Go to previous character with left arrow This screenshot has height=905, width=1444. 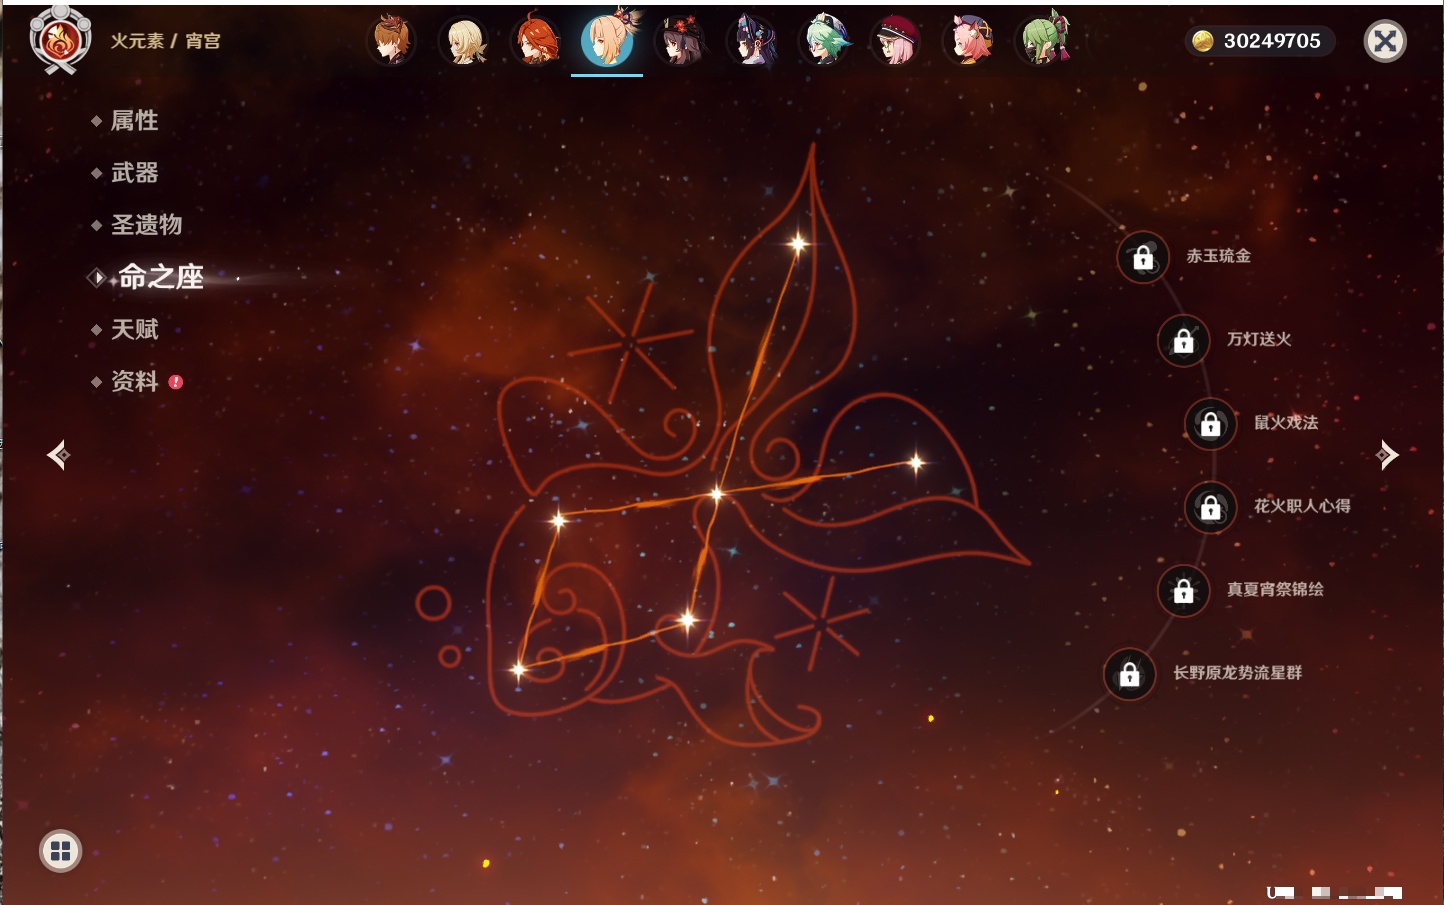(x=58, y=455)
